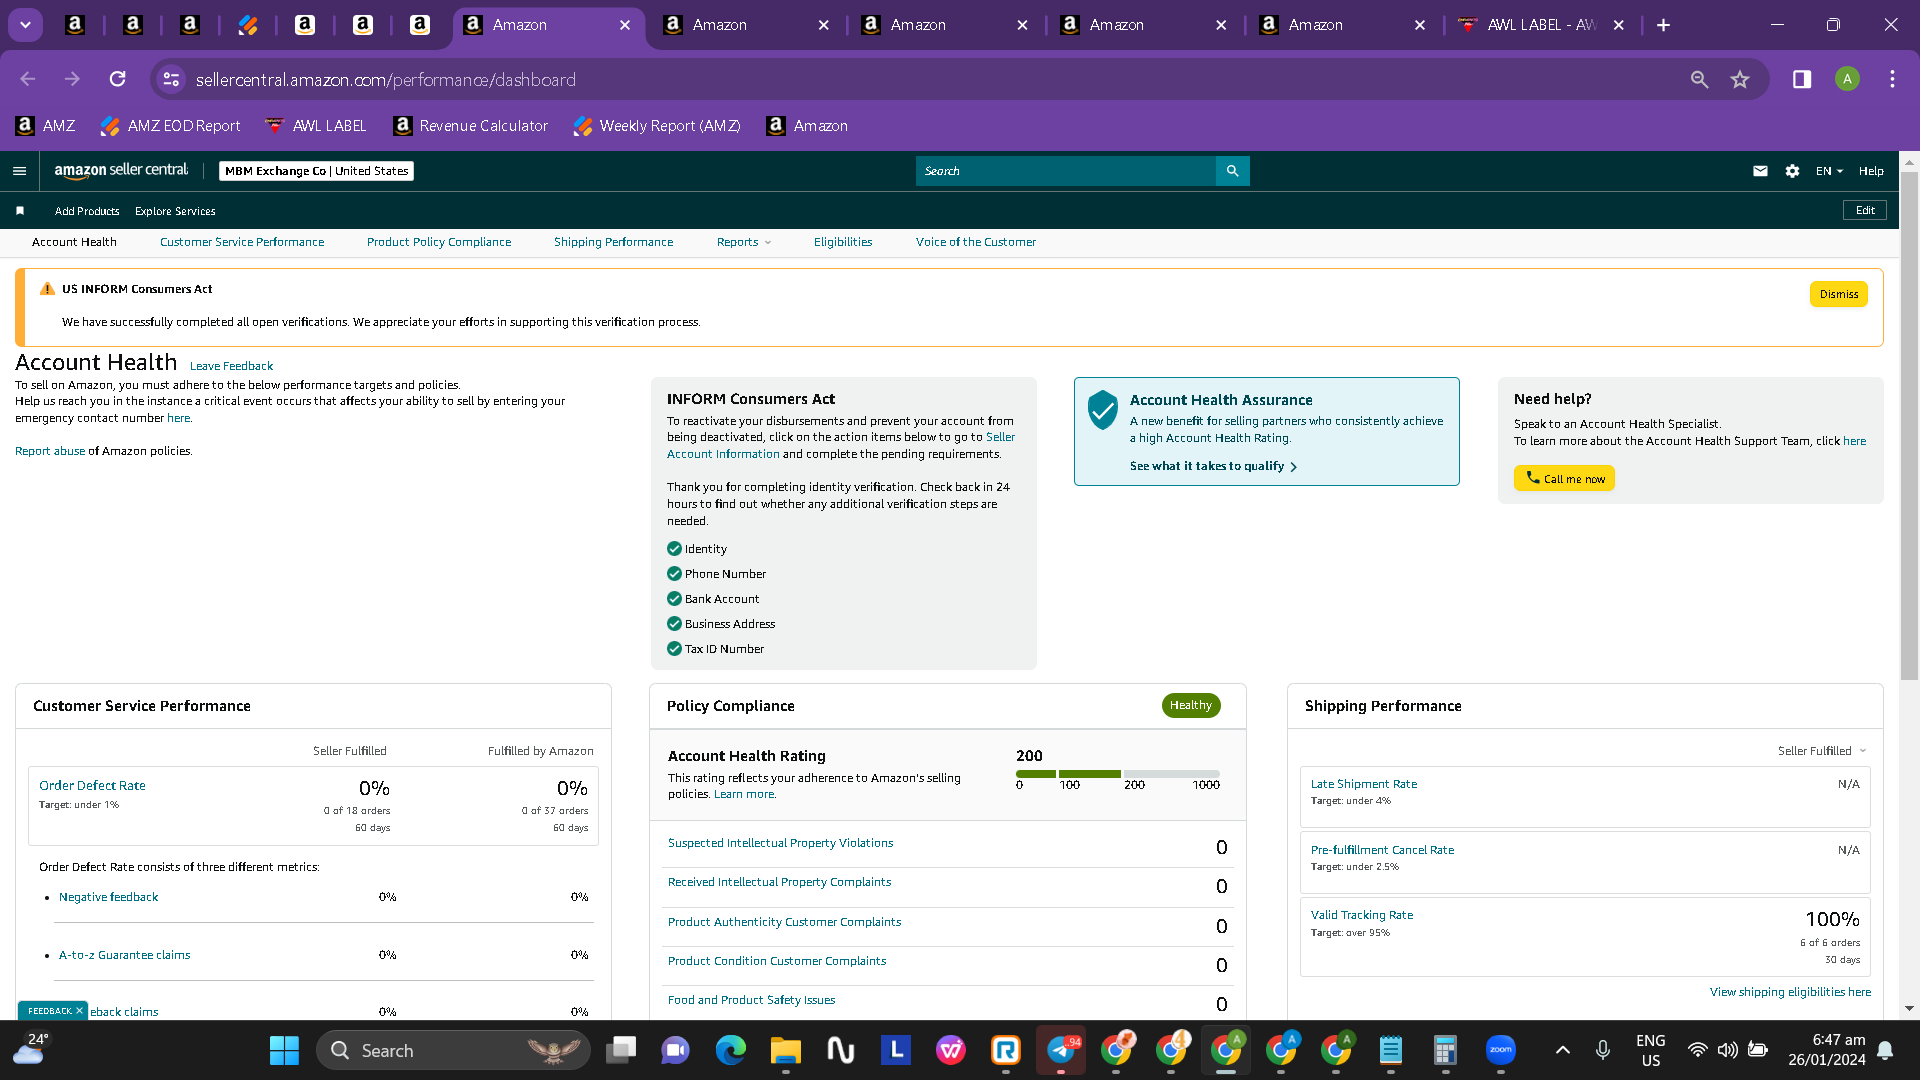This screenshot has width=1920, height=1080.
Task: Show hidden icons in system tray
Action: pyautogui.click(x=1563, y=1050)
